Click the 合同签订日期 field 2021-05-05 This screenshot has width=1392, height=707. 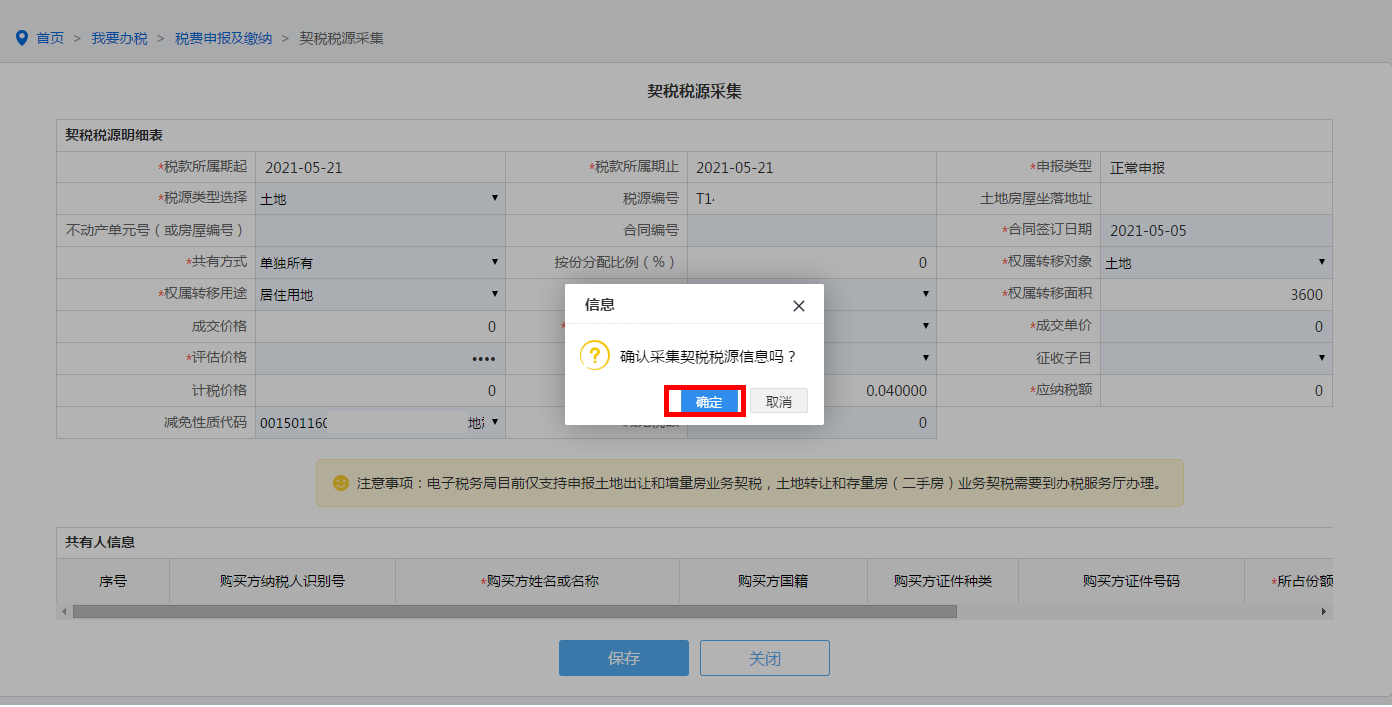coord(1216,230)
